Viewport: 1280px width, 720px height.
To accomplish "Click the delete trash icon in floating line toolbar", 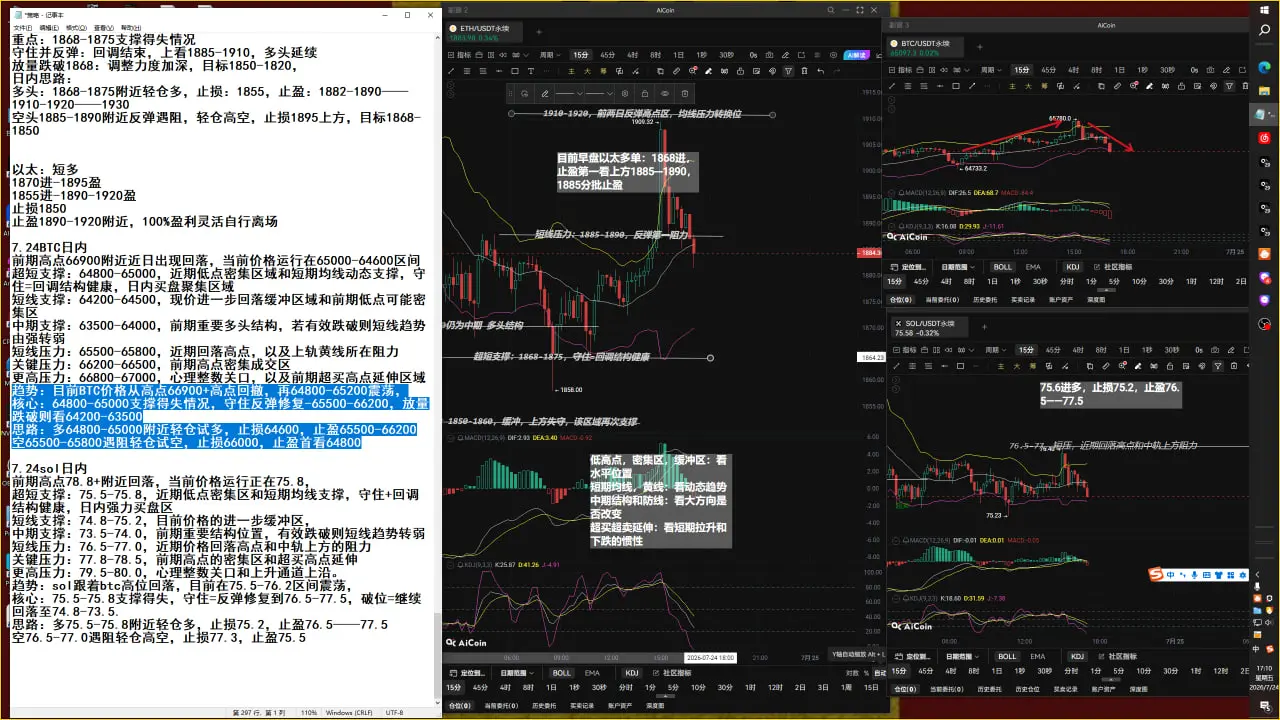I will pyautogui.click(x=685, y=93).
